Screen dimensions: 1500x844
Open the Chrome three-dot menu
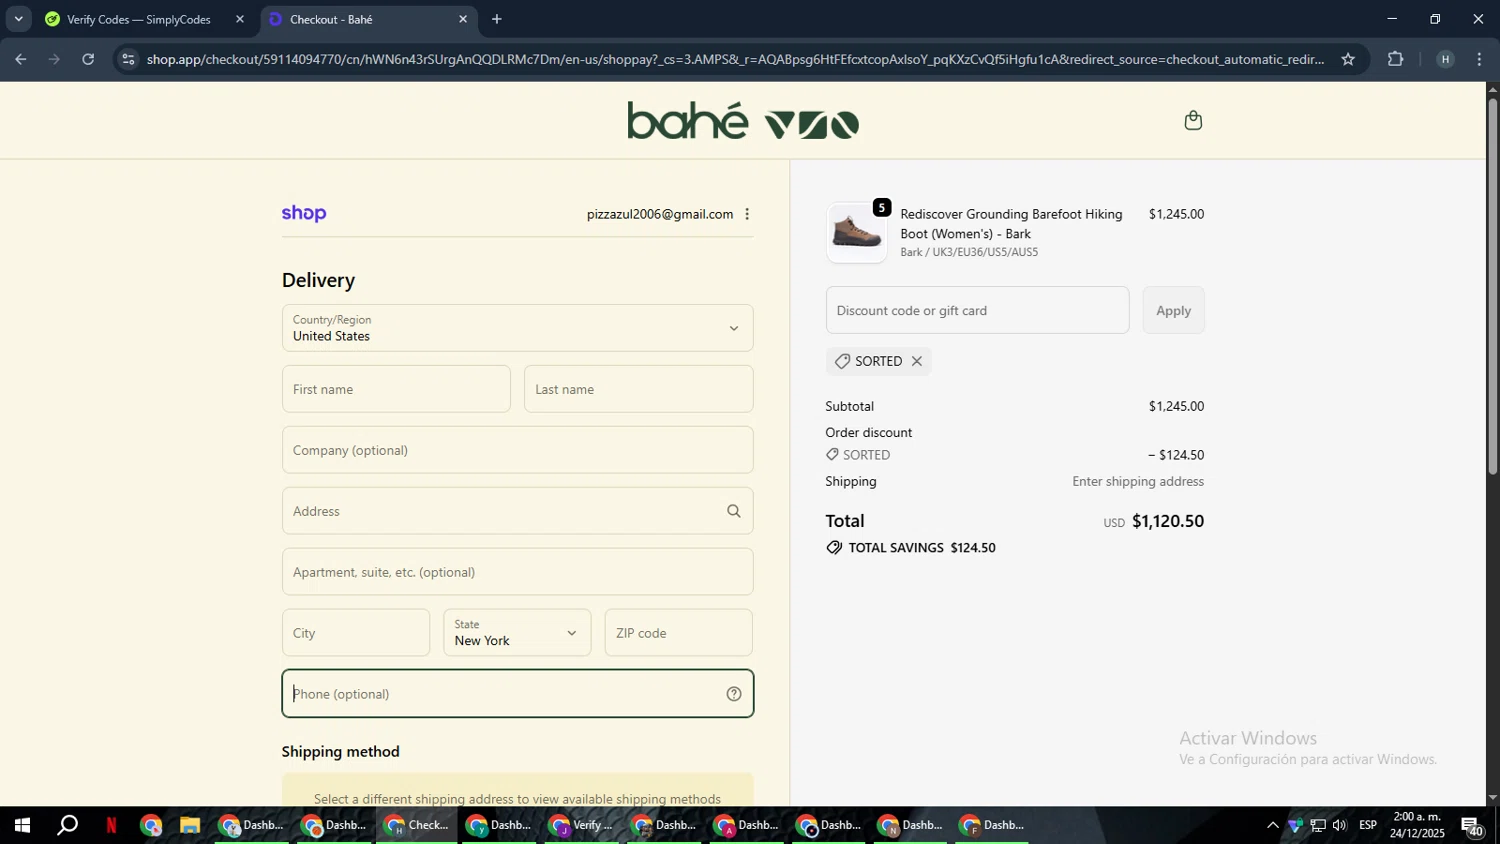click(x=1479, y=59)
